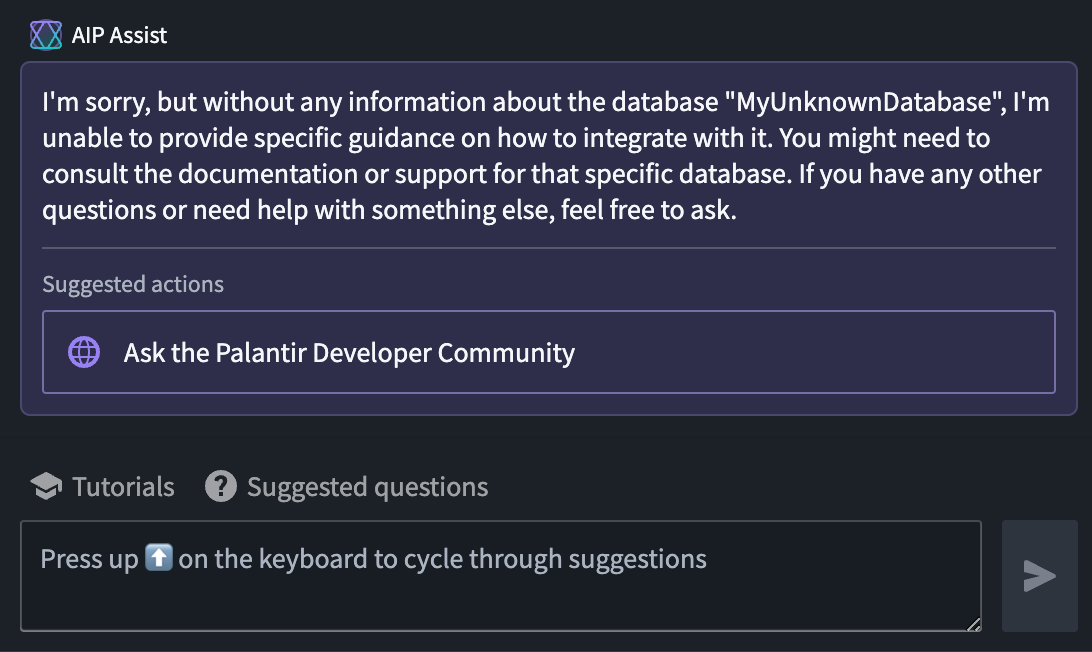Ask the Palantir Developer Community

click(349, 352)
